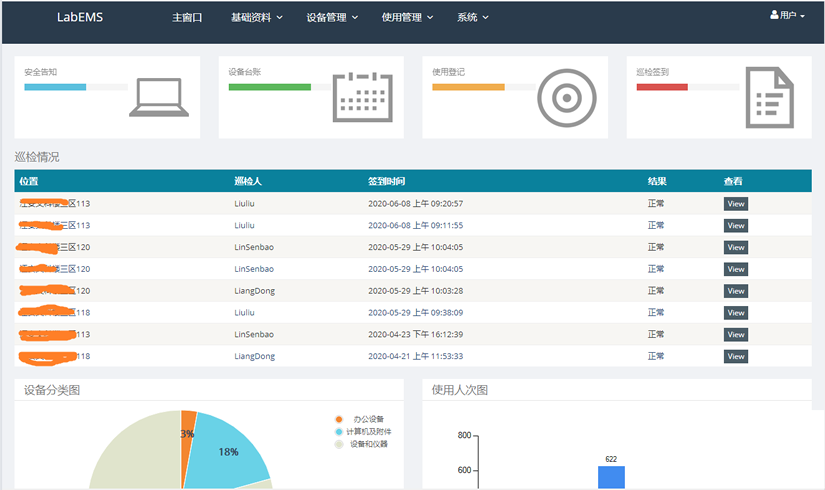Go to the 主窗口 menu item
The image size is (825, 490).
187,18
